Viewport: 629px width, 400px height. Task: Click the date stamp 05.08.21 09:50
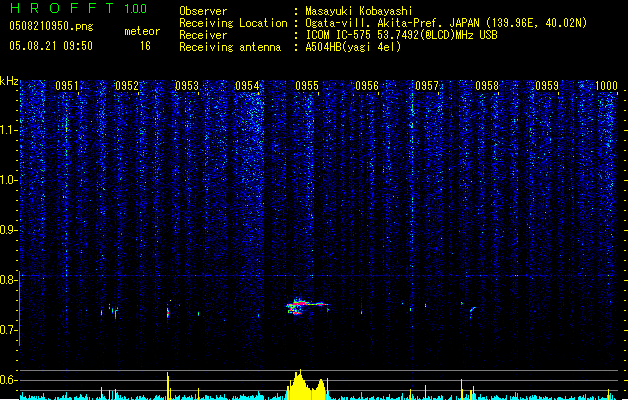tap(51, 46)
